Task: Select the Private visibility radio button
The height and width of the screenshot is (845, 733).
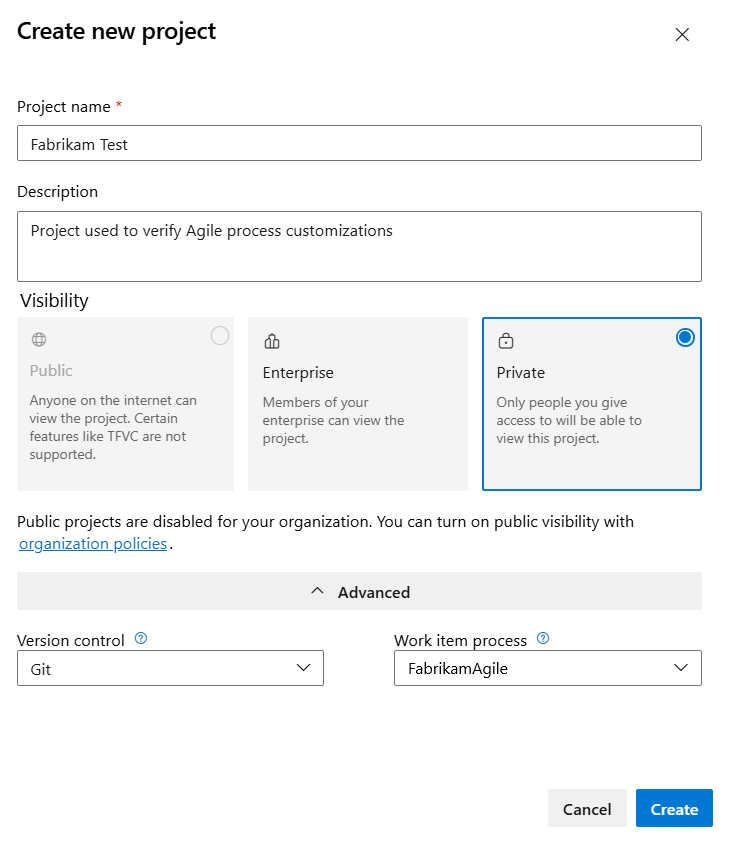Action: click(x=685, y=337)
